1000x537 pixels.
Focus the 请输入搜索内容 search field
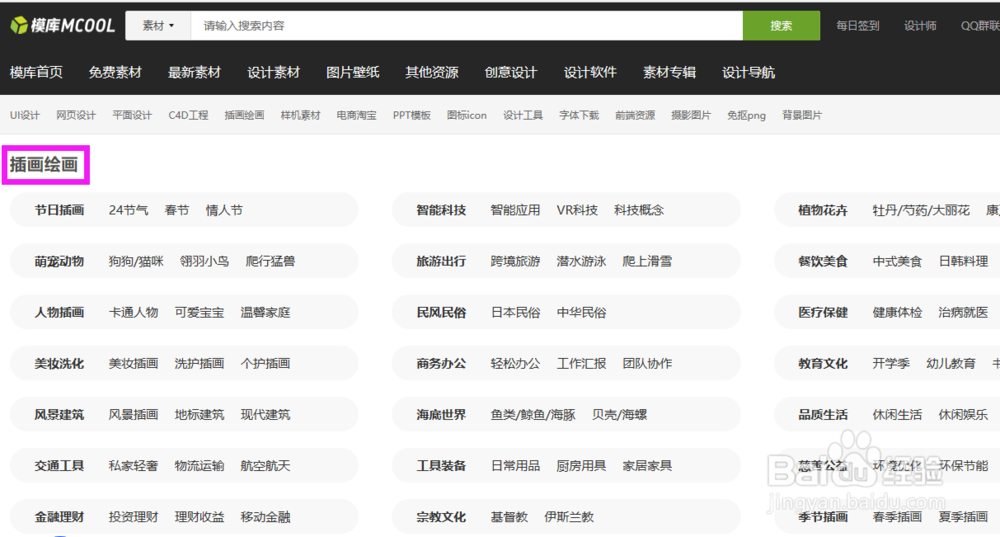(x=466, y=26)
